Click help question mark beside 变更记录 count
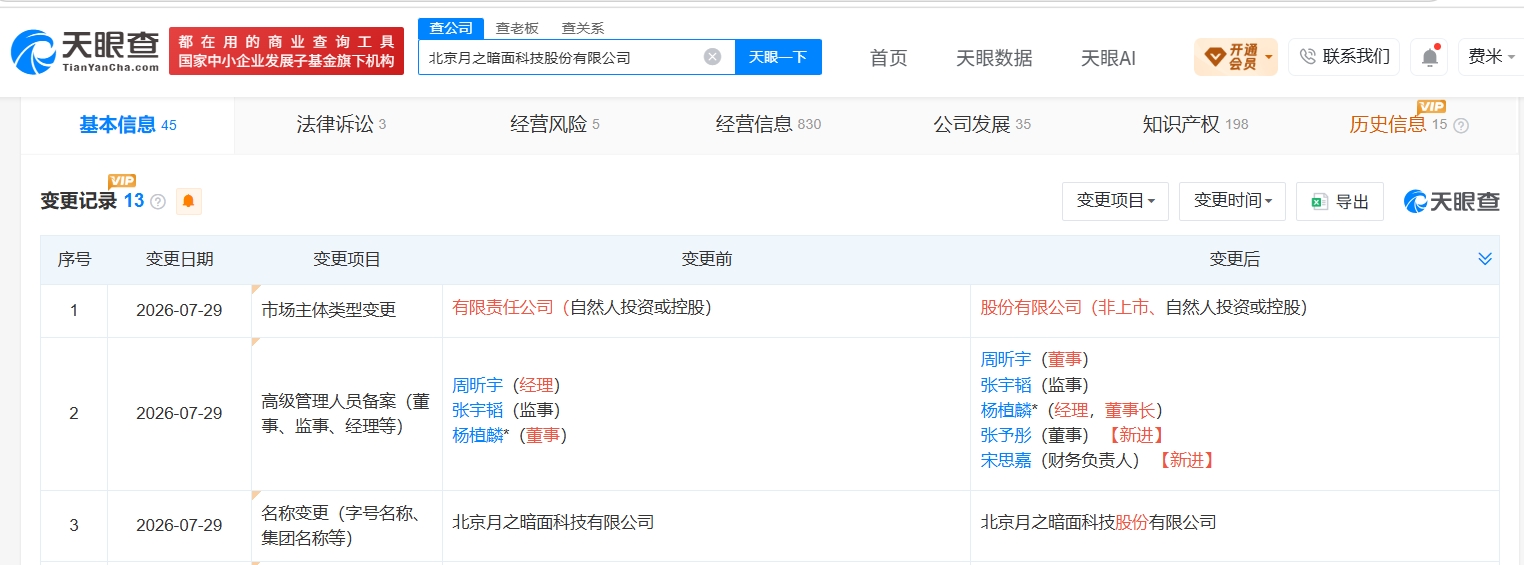The width and height of the screenshot is (1524, 565). click(x=158, y=202)
